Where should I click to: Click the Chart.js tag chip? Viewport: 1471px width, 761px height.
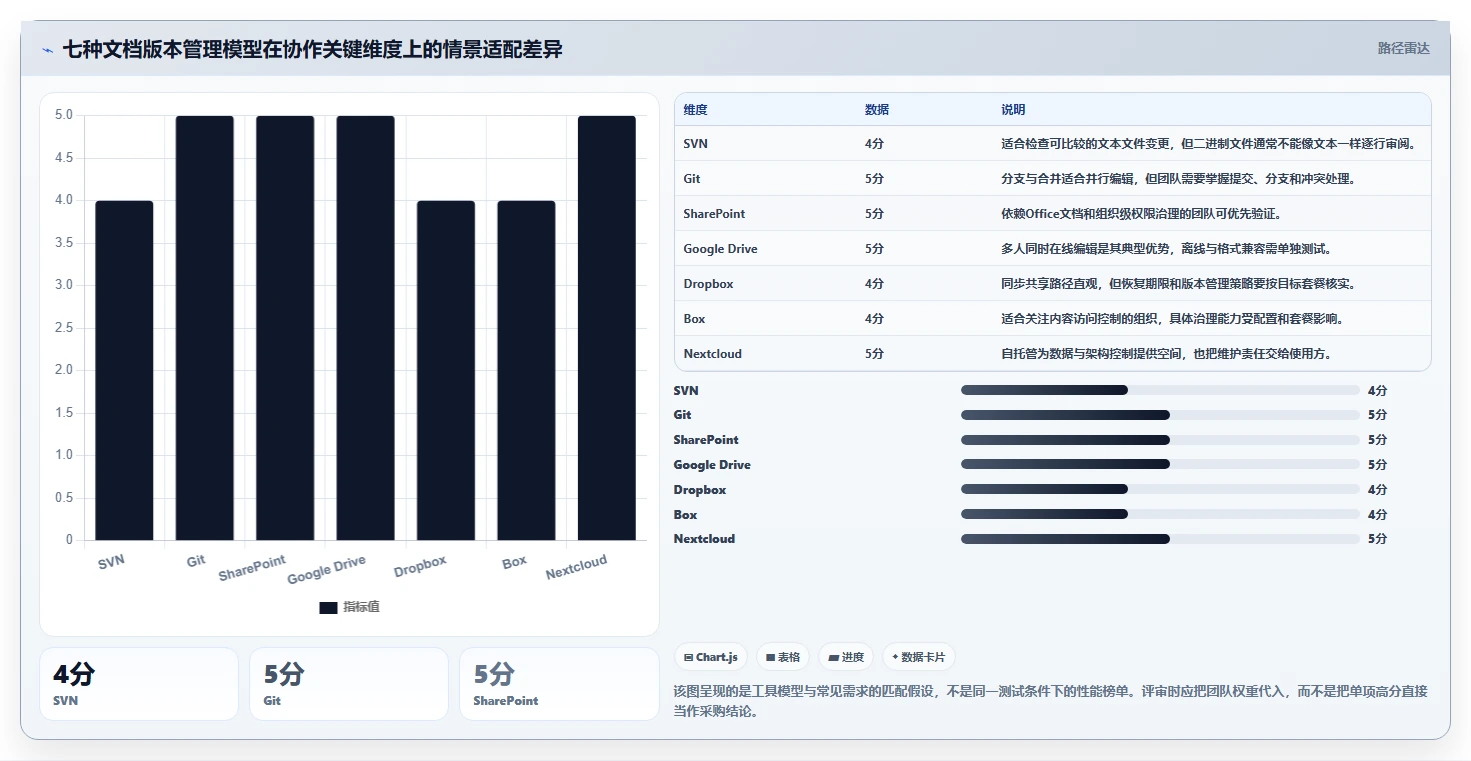tap(711, 657)
